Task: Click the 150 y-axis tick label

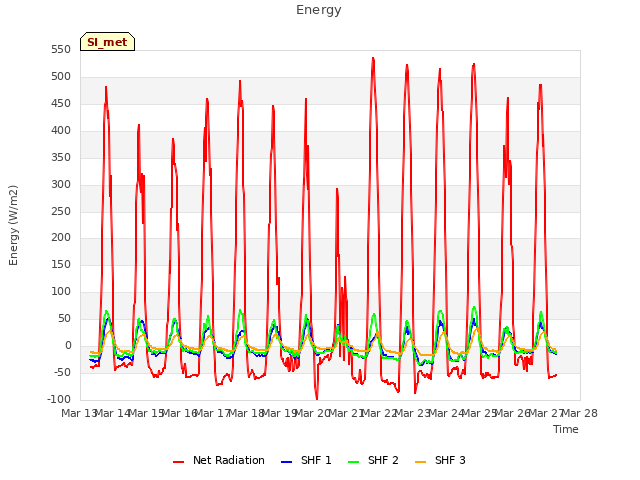Action: coord(61,264)
